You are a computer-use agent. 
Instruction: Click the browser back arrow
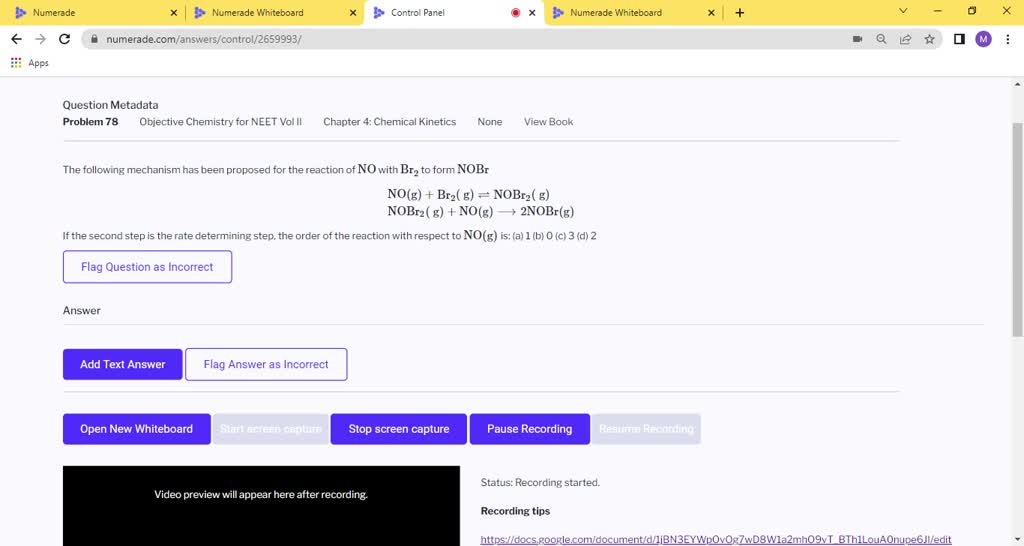point(15,39)
